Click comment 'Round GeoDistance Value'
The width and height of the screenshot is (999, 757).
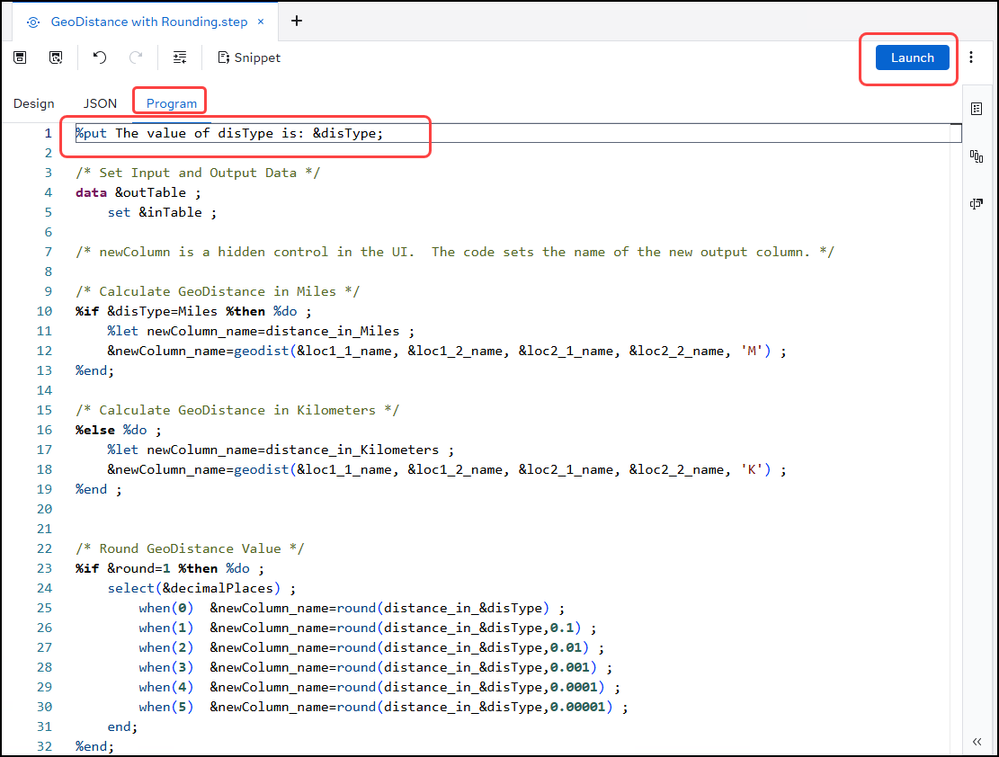[x=190, y=548]
